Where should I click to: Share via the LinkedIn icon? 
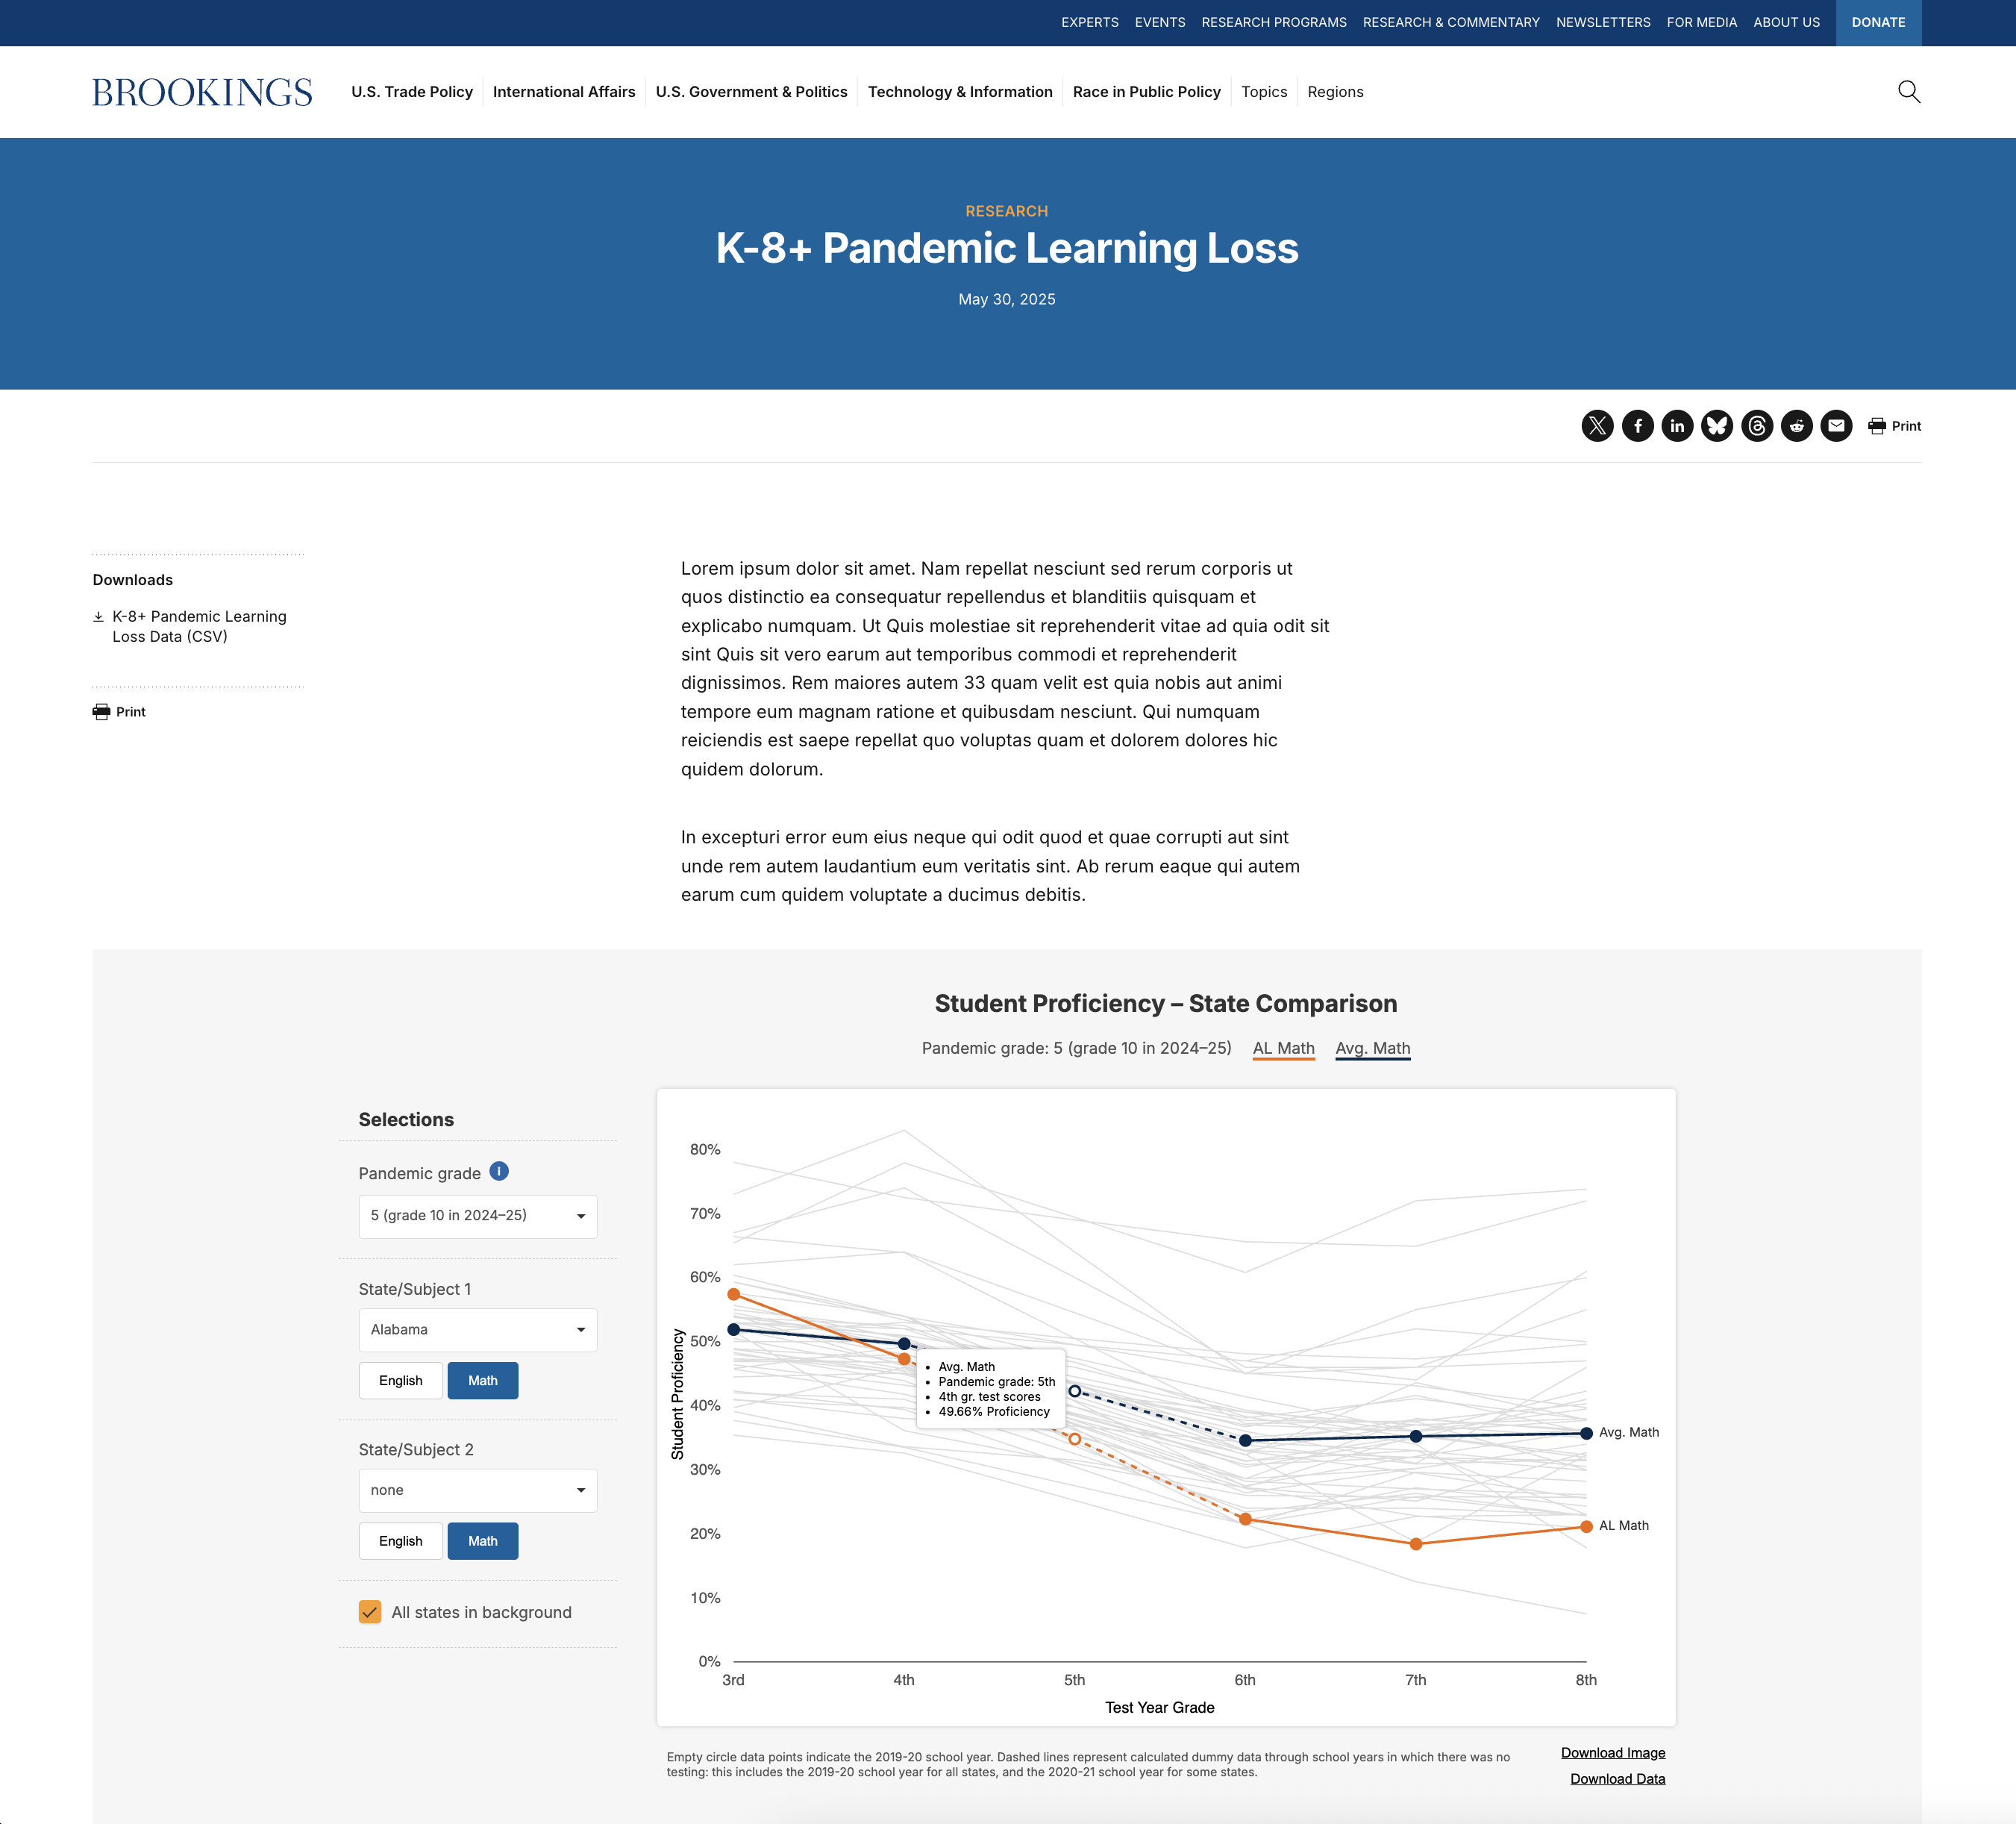tap(1677, 426)
